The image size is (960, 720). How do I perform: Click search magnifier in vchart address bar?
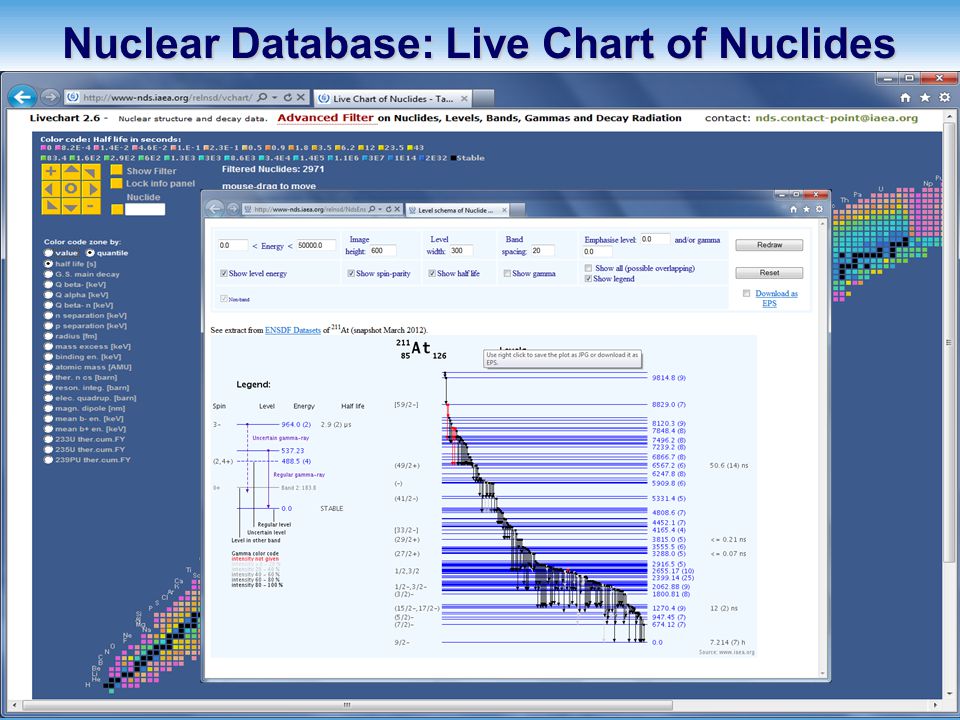click(x=262, y=97)
